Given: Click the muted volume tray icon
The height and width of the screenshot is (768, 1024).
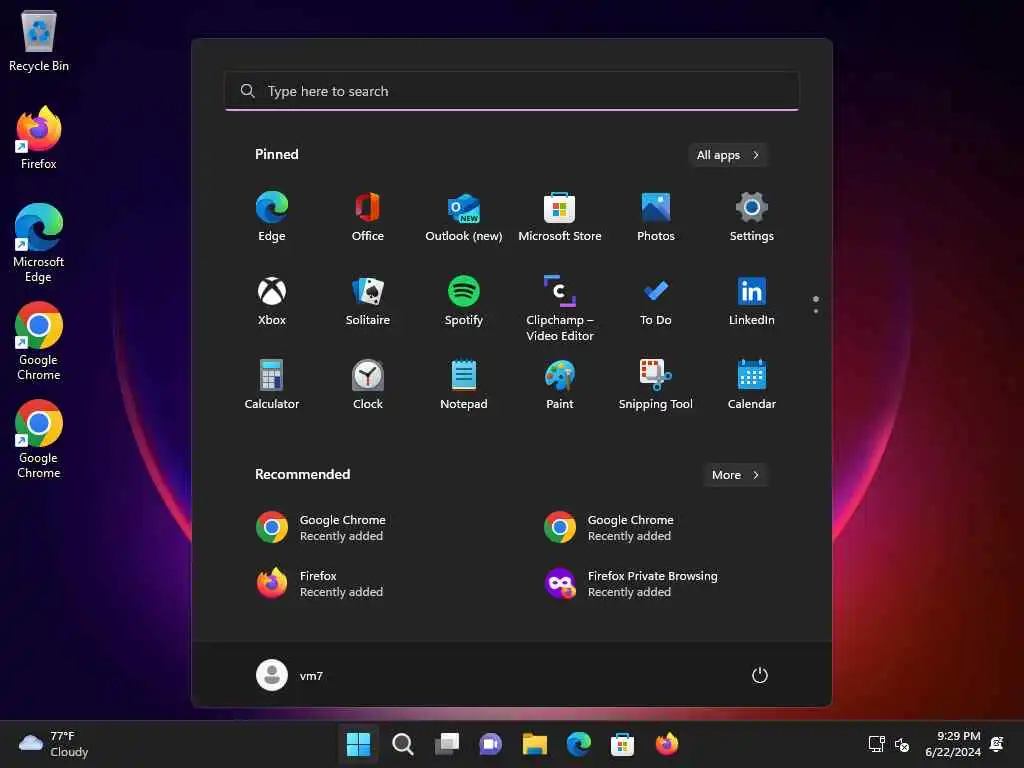Looking at the screenshot, I should pos(902,744).
